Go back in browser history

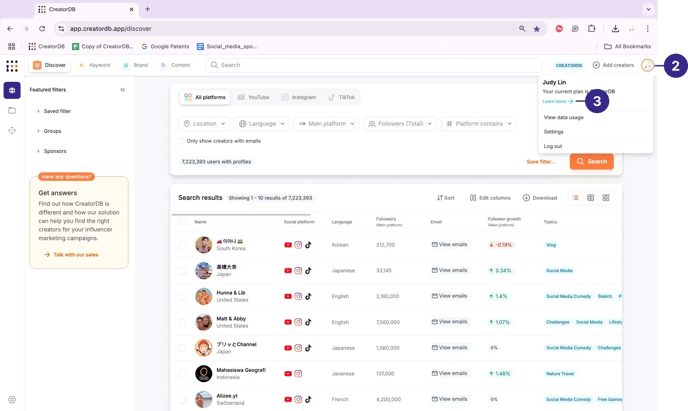10,29
